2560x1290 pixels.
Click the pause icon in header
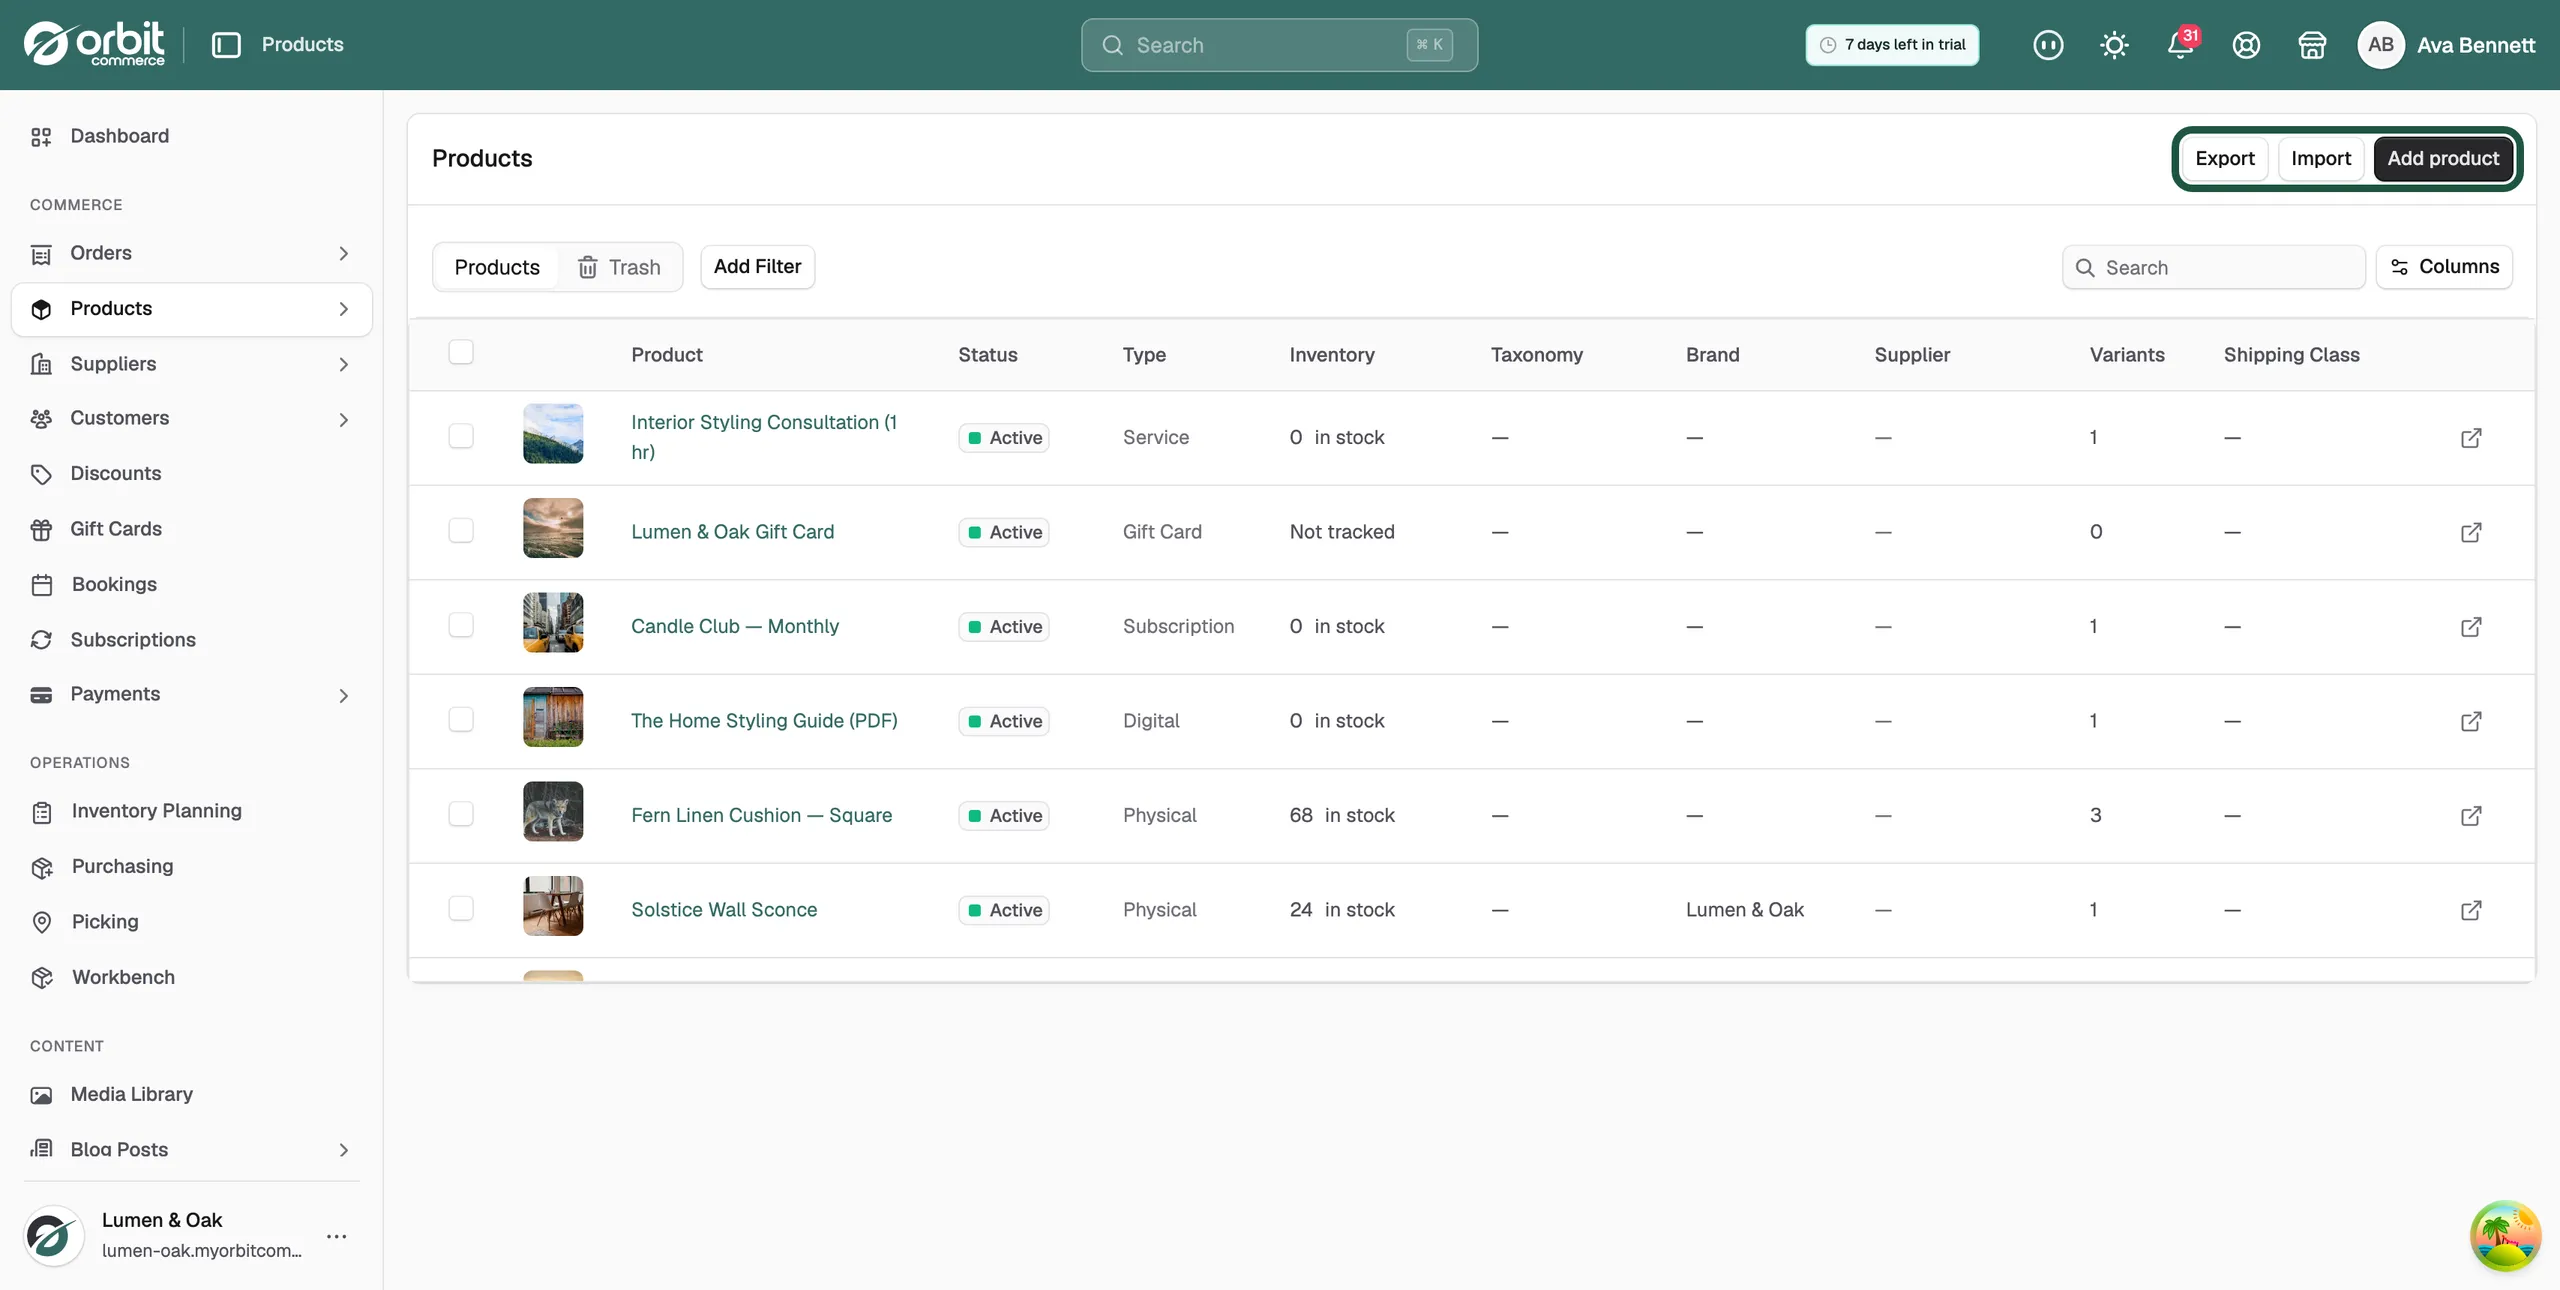coord(2048,45)
